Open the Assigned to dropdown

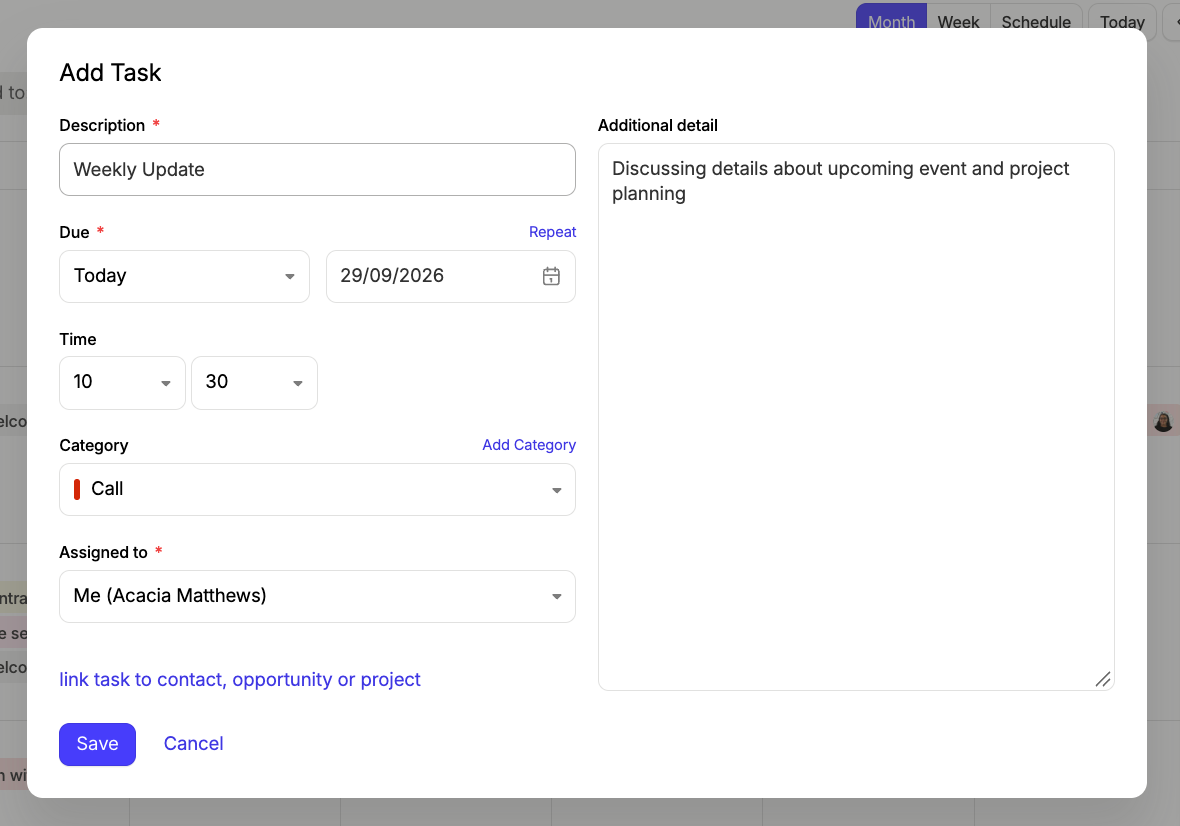pyautogui.click(x=318, y=597)
